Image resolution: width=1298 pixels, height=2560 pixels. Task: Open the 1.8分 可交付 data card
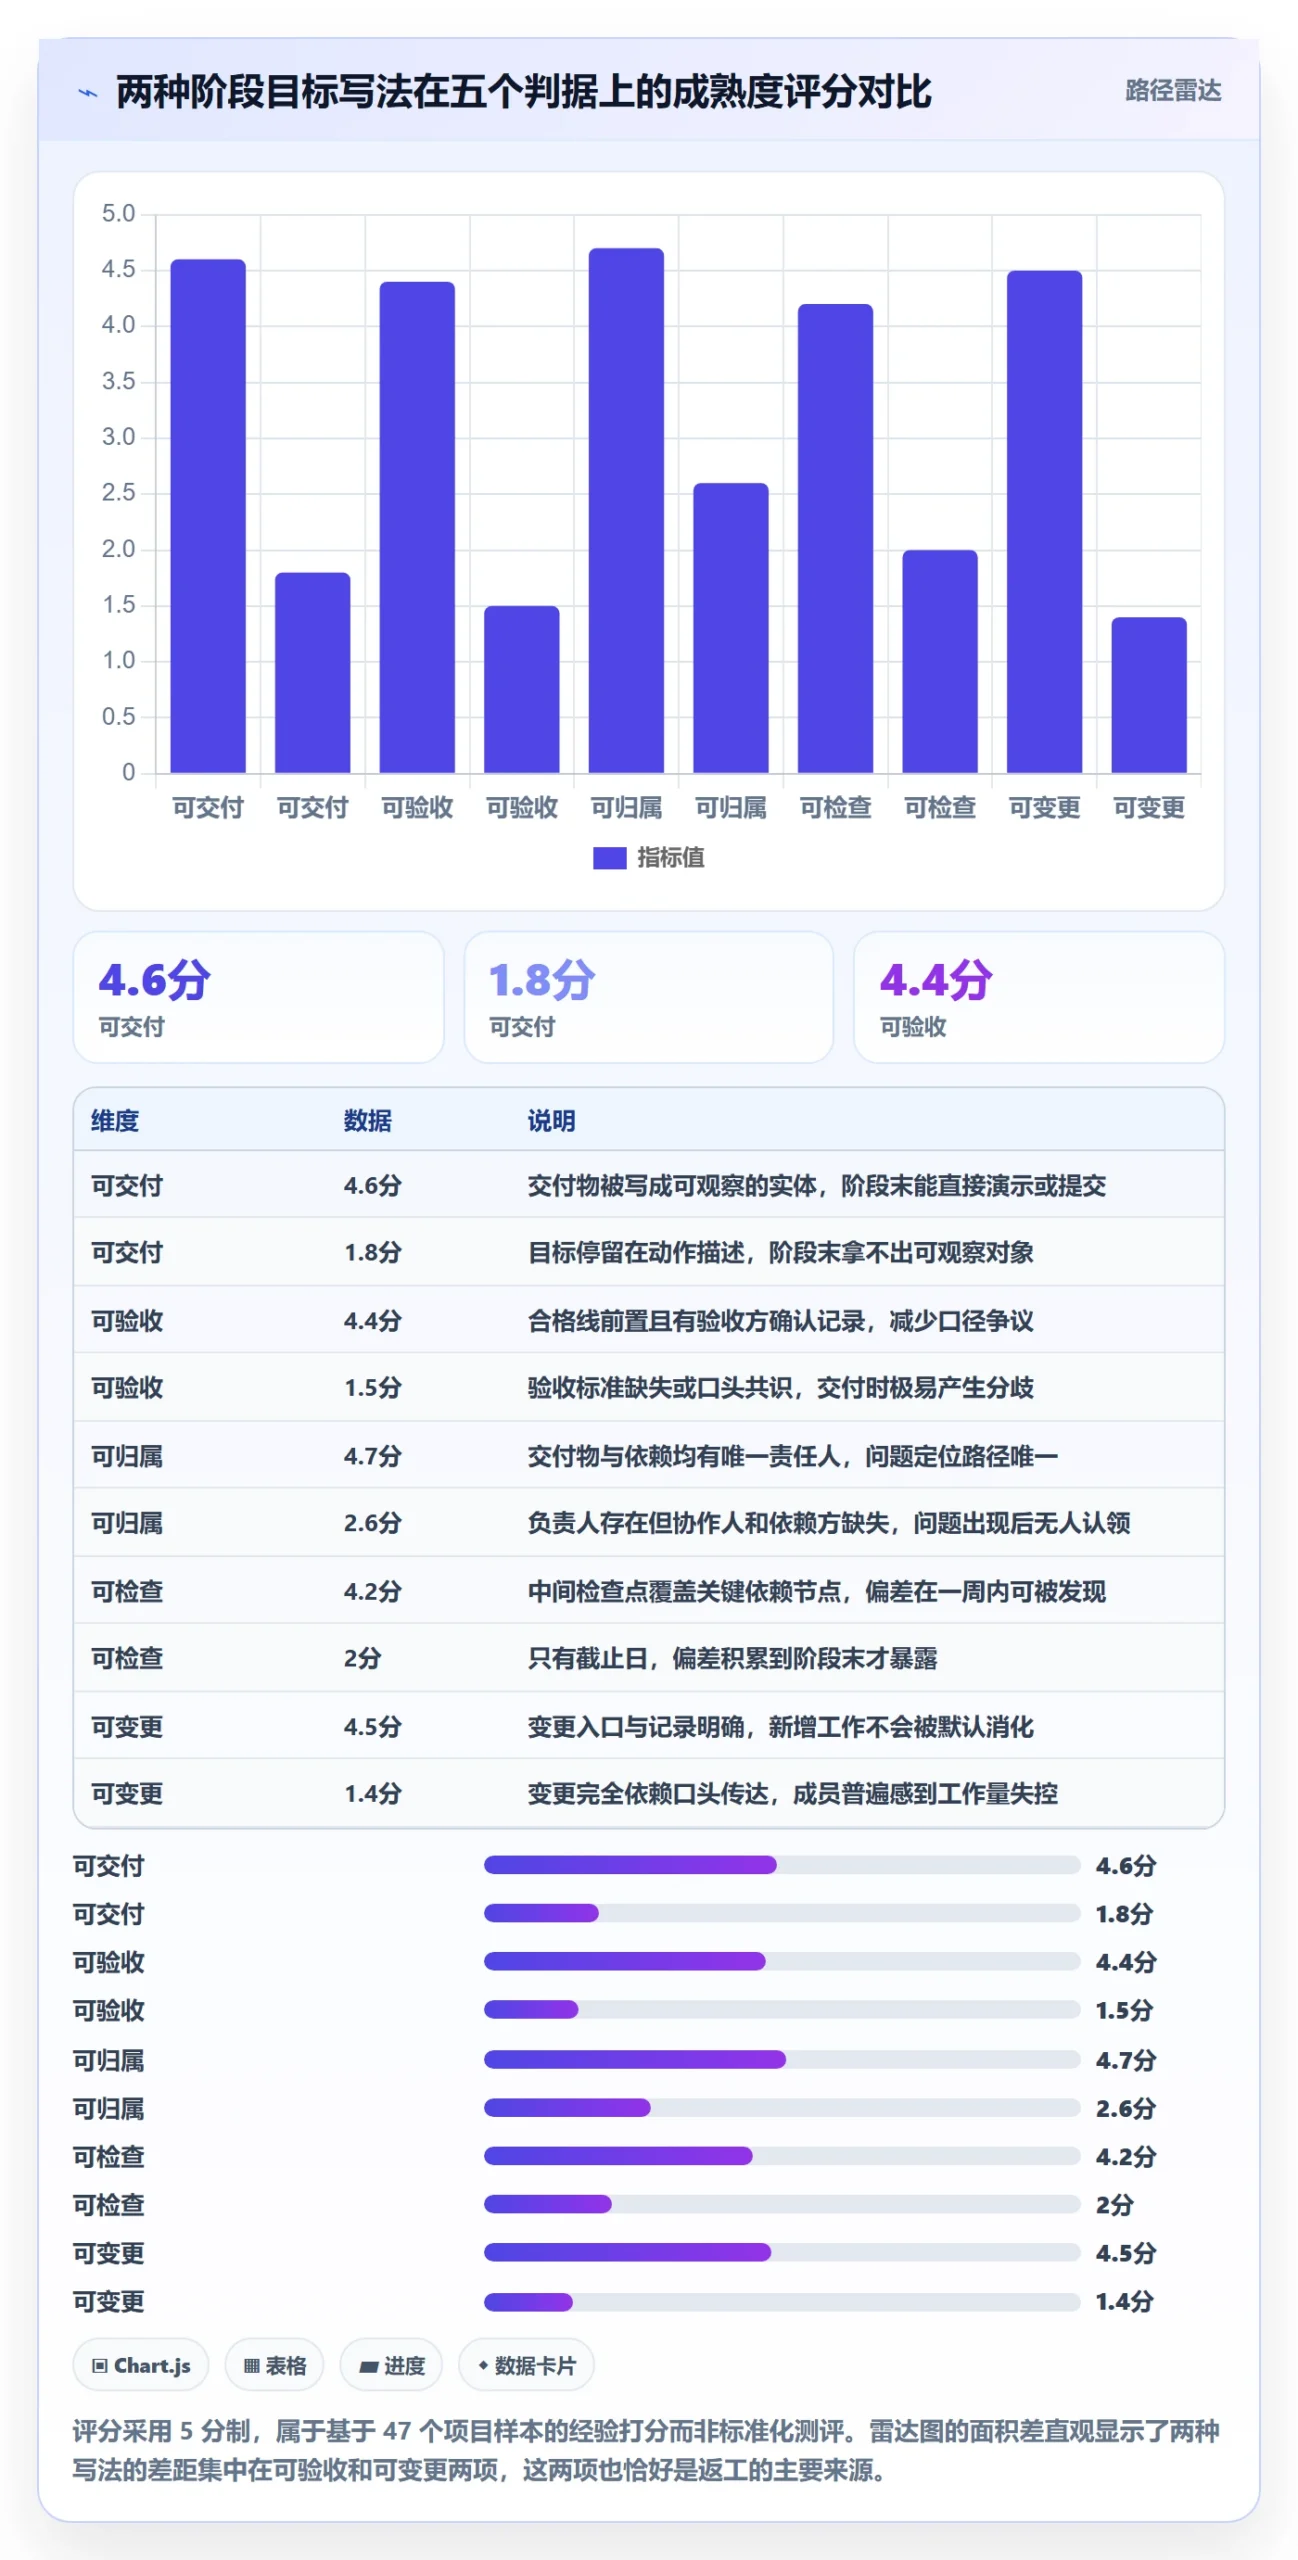pos(648,997)
